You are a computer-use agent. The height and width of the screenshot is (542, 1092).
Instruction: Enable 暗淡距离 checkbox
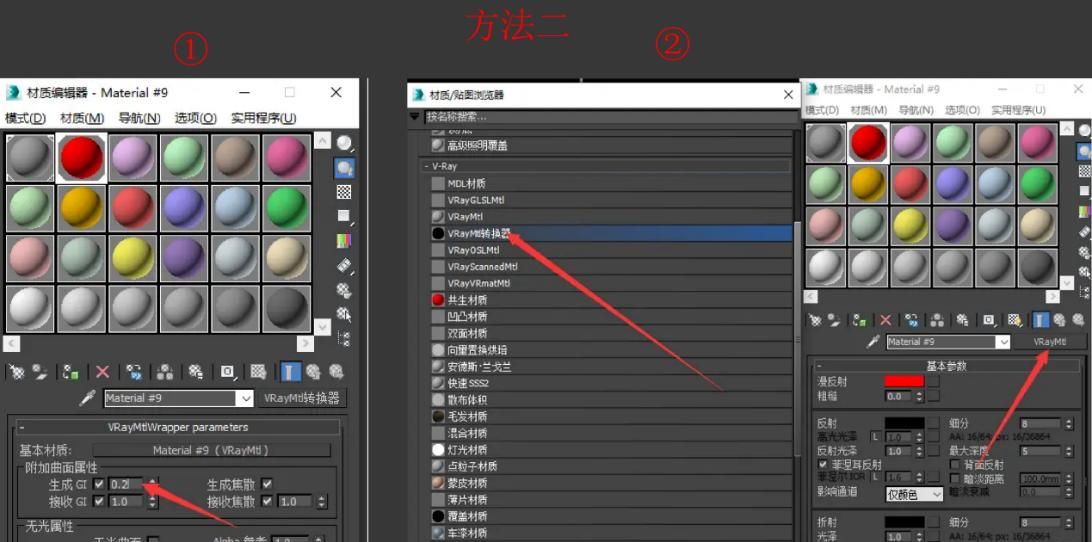(x=955, y=478)
